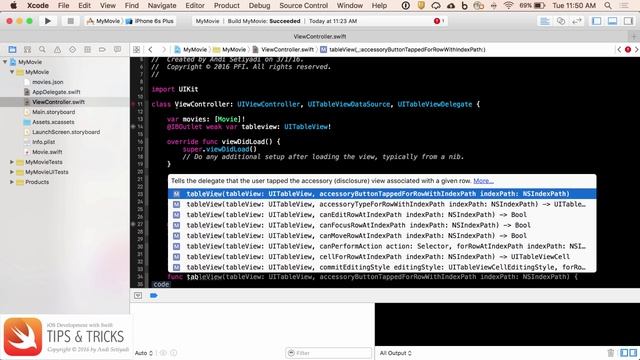Collapse the MyMovie group folder
Viewport: 640px width, 360px height.
[12, 72]
